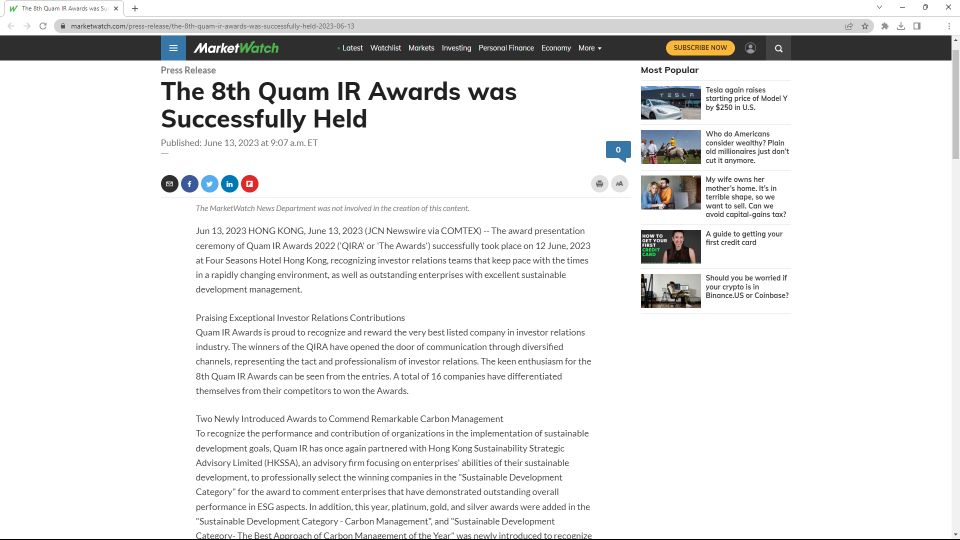Screen dimensions: 960x540
Task: Open the Personal Finance menu item
Action: point(506,48)
